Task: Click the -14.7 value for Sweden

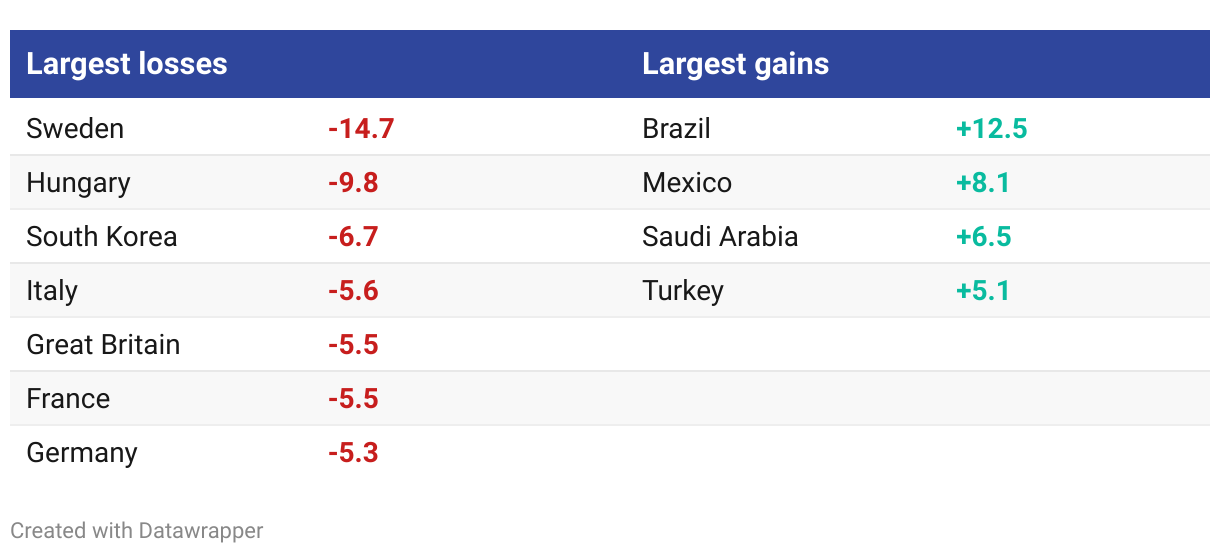Action: (361, 129)
